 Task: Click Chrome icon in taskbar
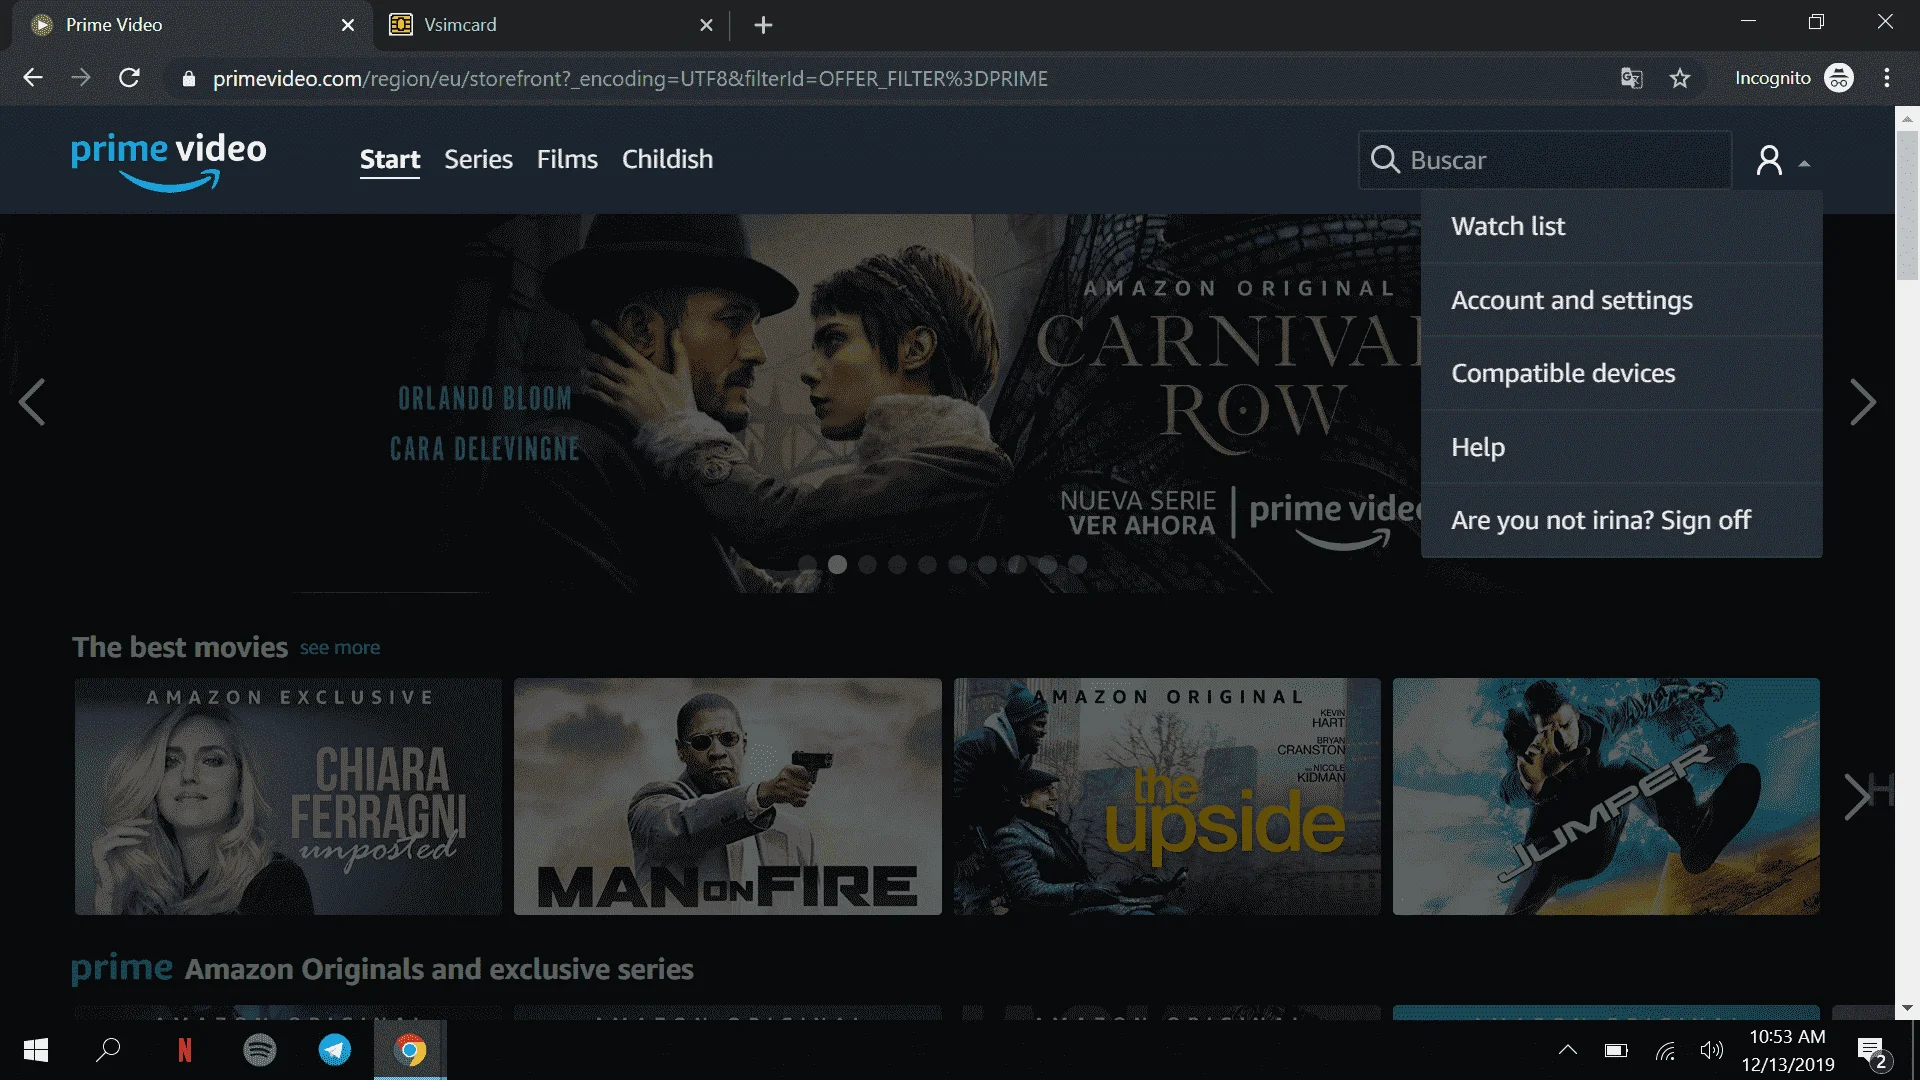[x=410, y=1050]
